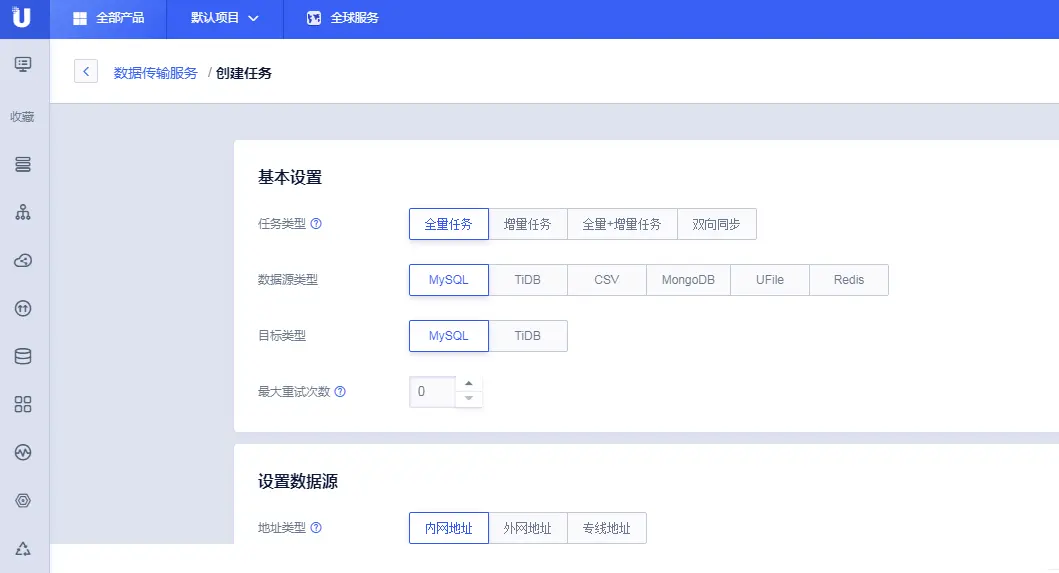The height and width of the screenshot is (573, 1059).
Task: Select 全量+增量任务 task type
Action: 622,224
